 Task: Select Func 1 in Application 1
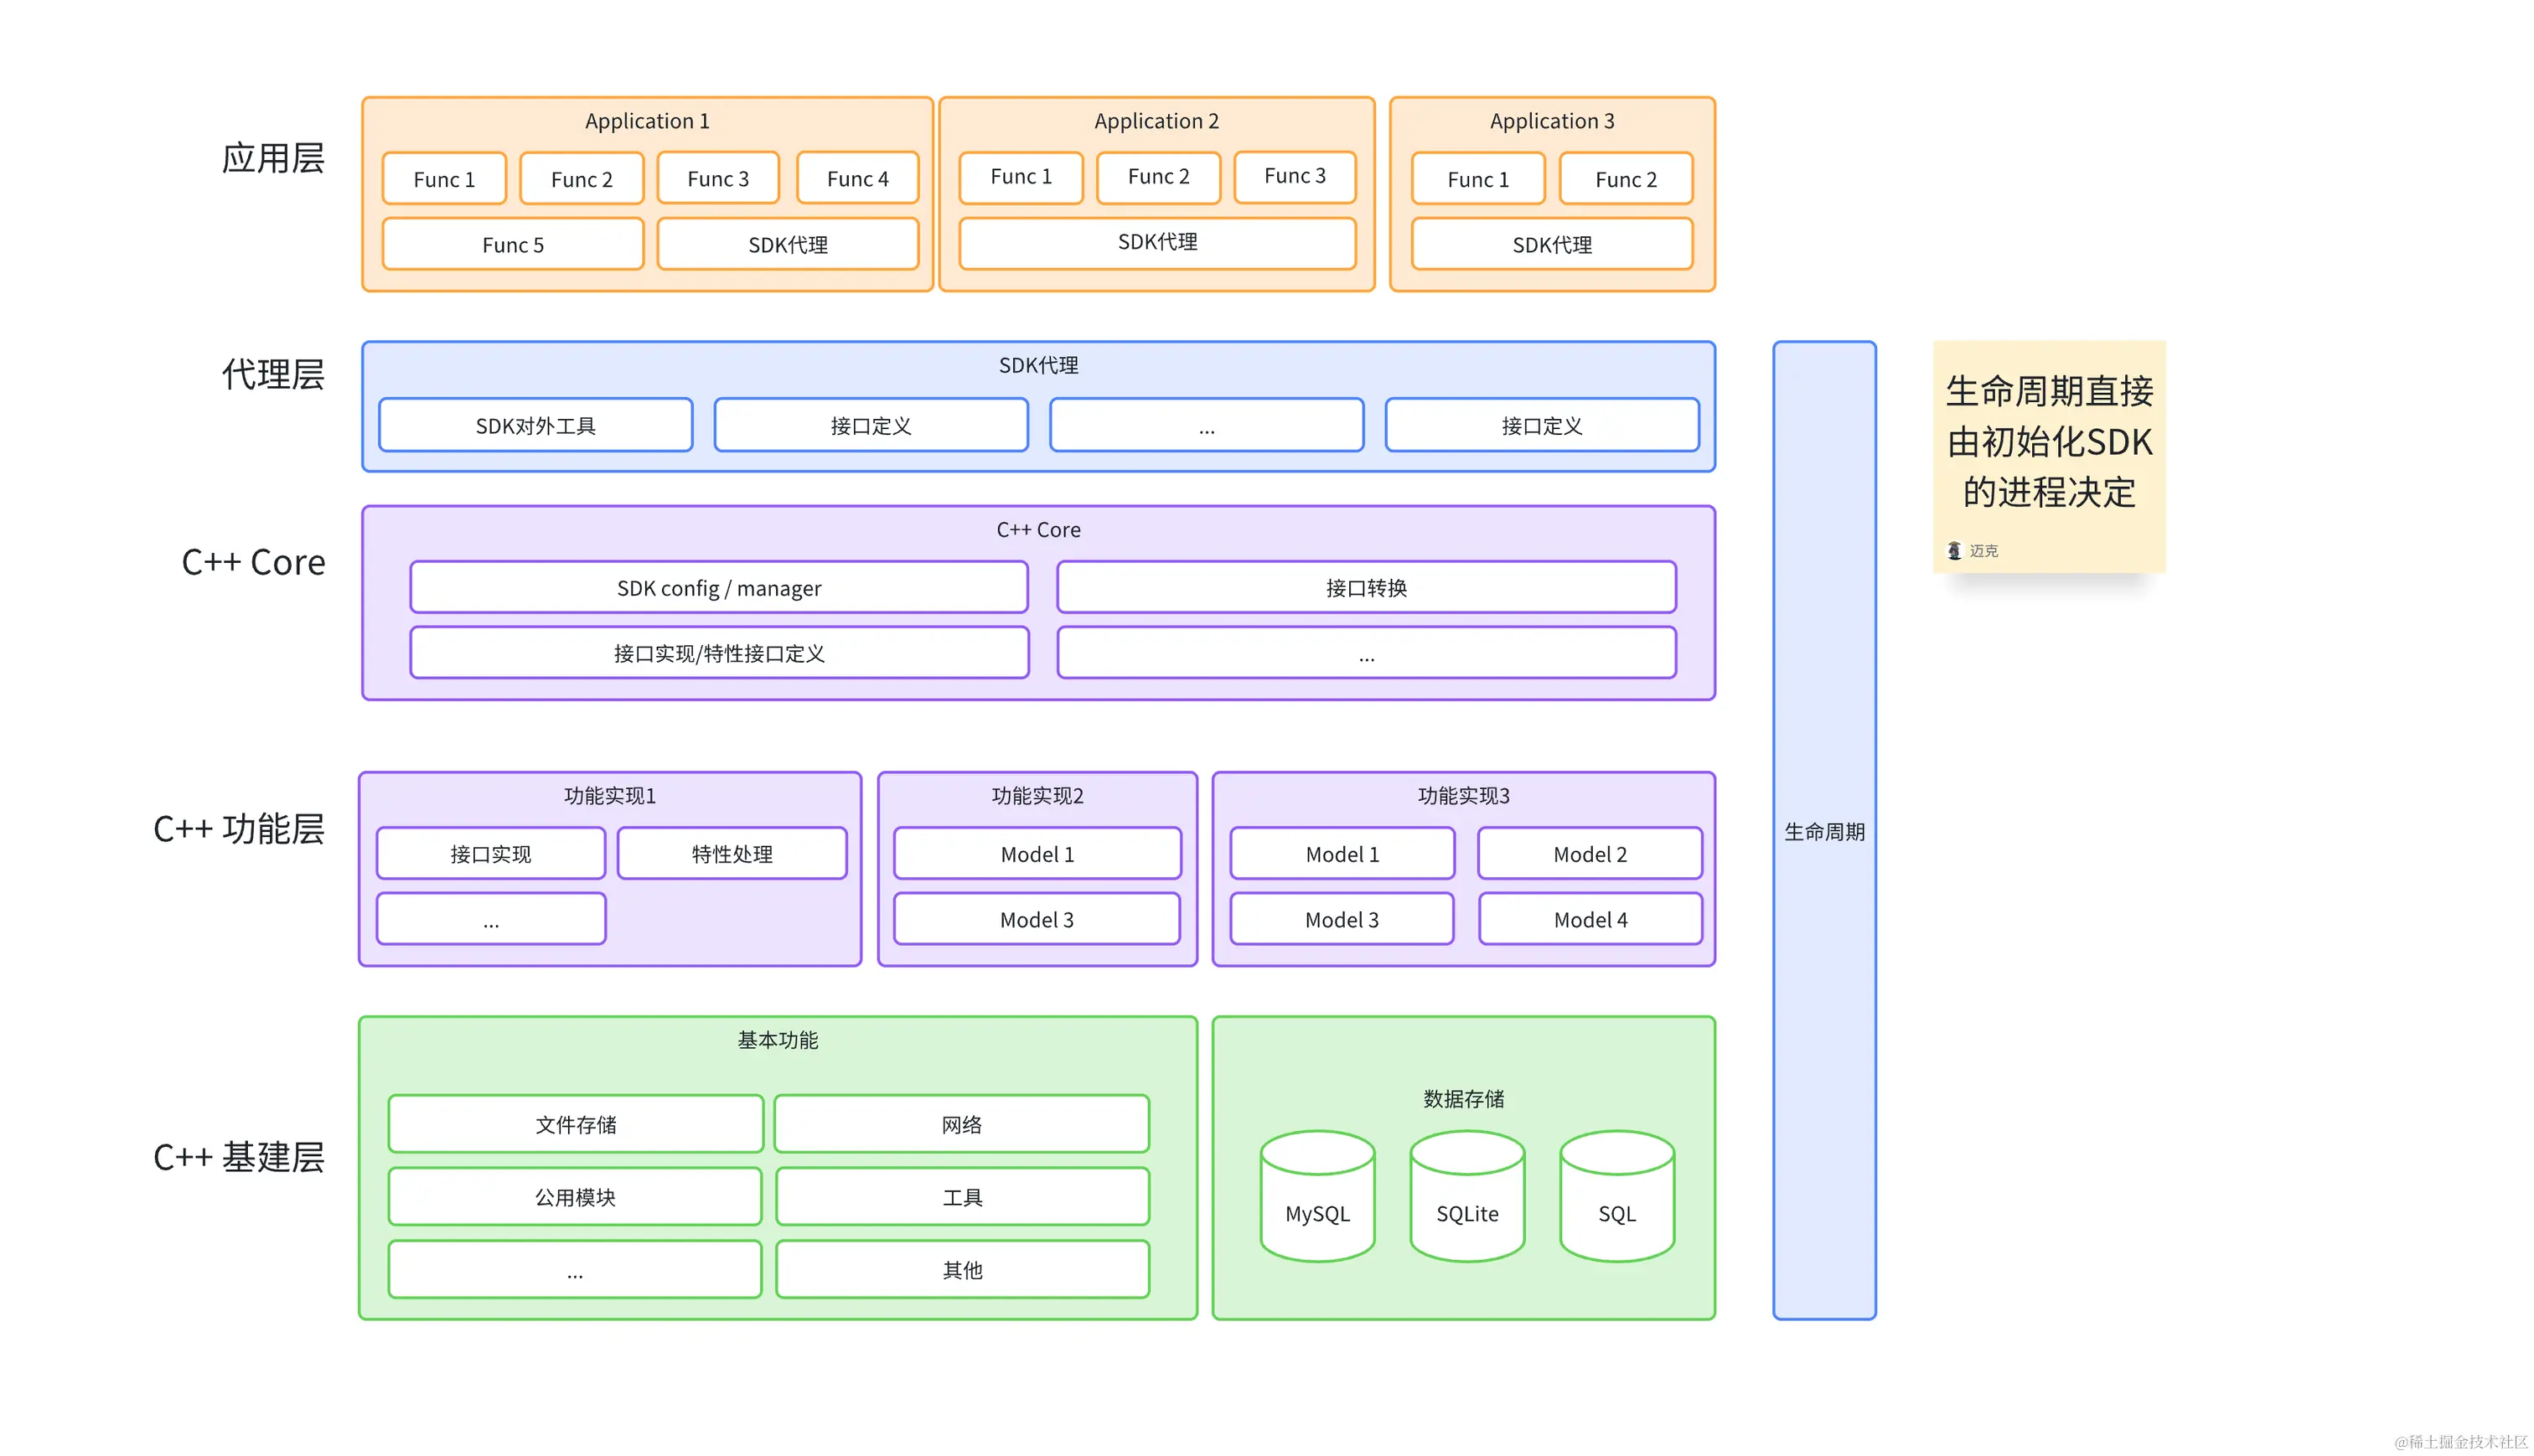coord(444,179)
